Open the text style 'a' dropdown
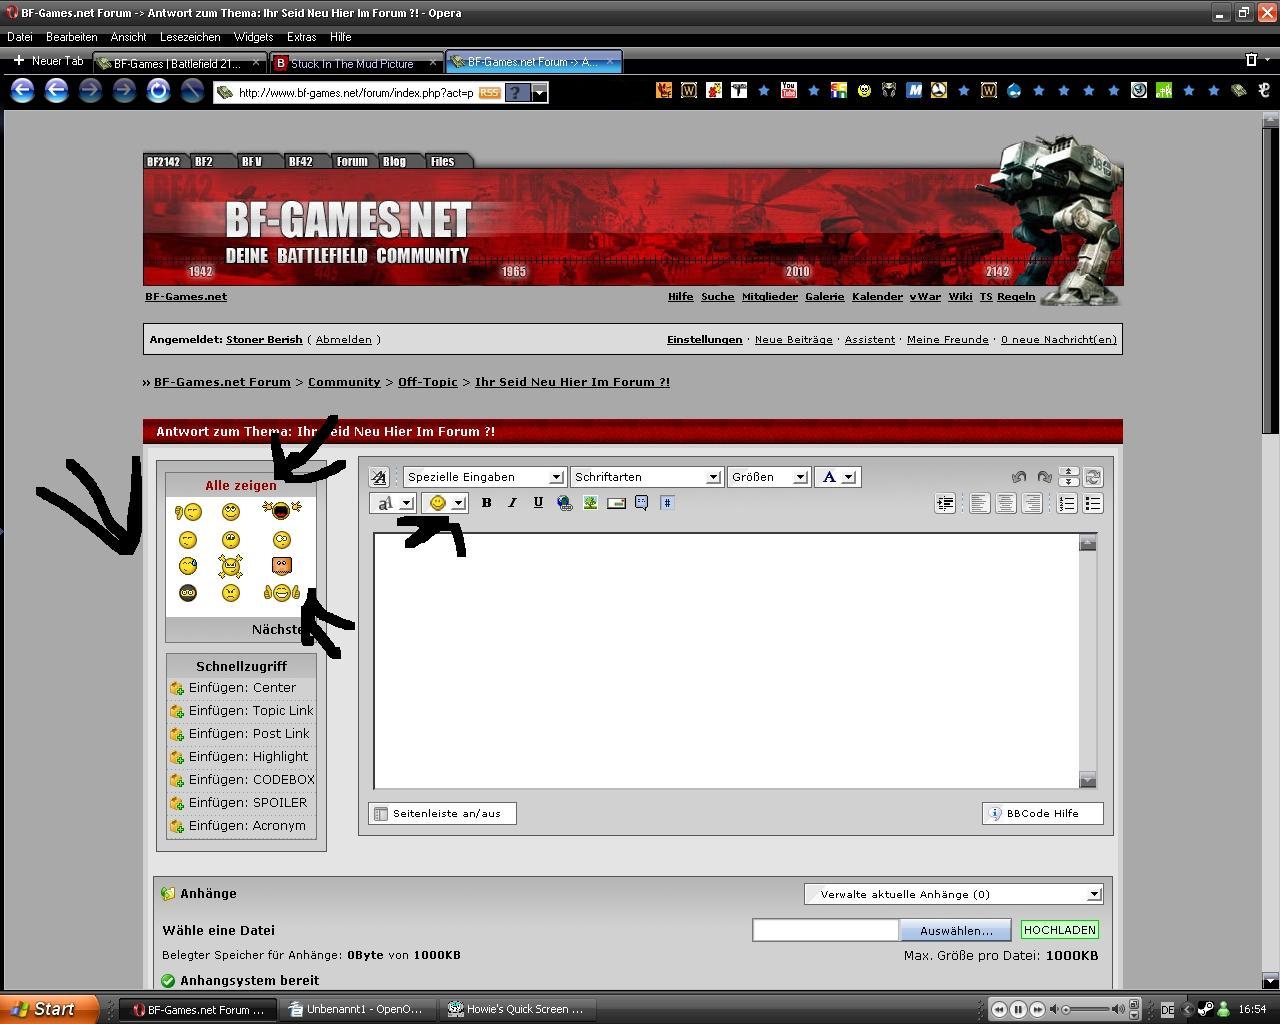The width and height of the screenshot is (1280, 1024). 392,503
